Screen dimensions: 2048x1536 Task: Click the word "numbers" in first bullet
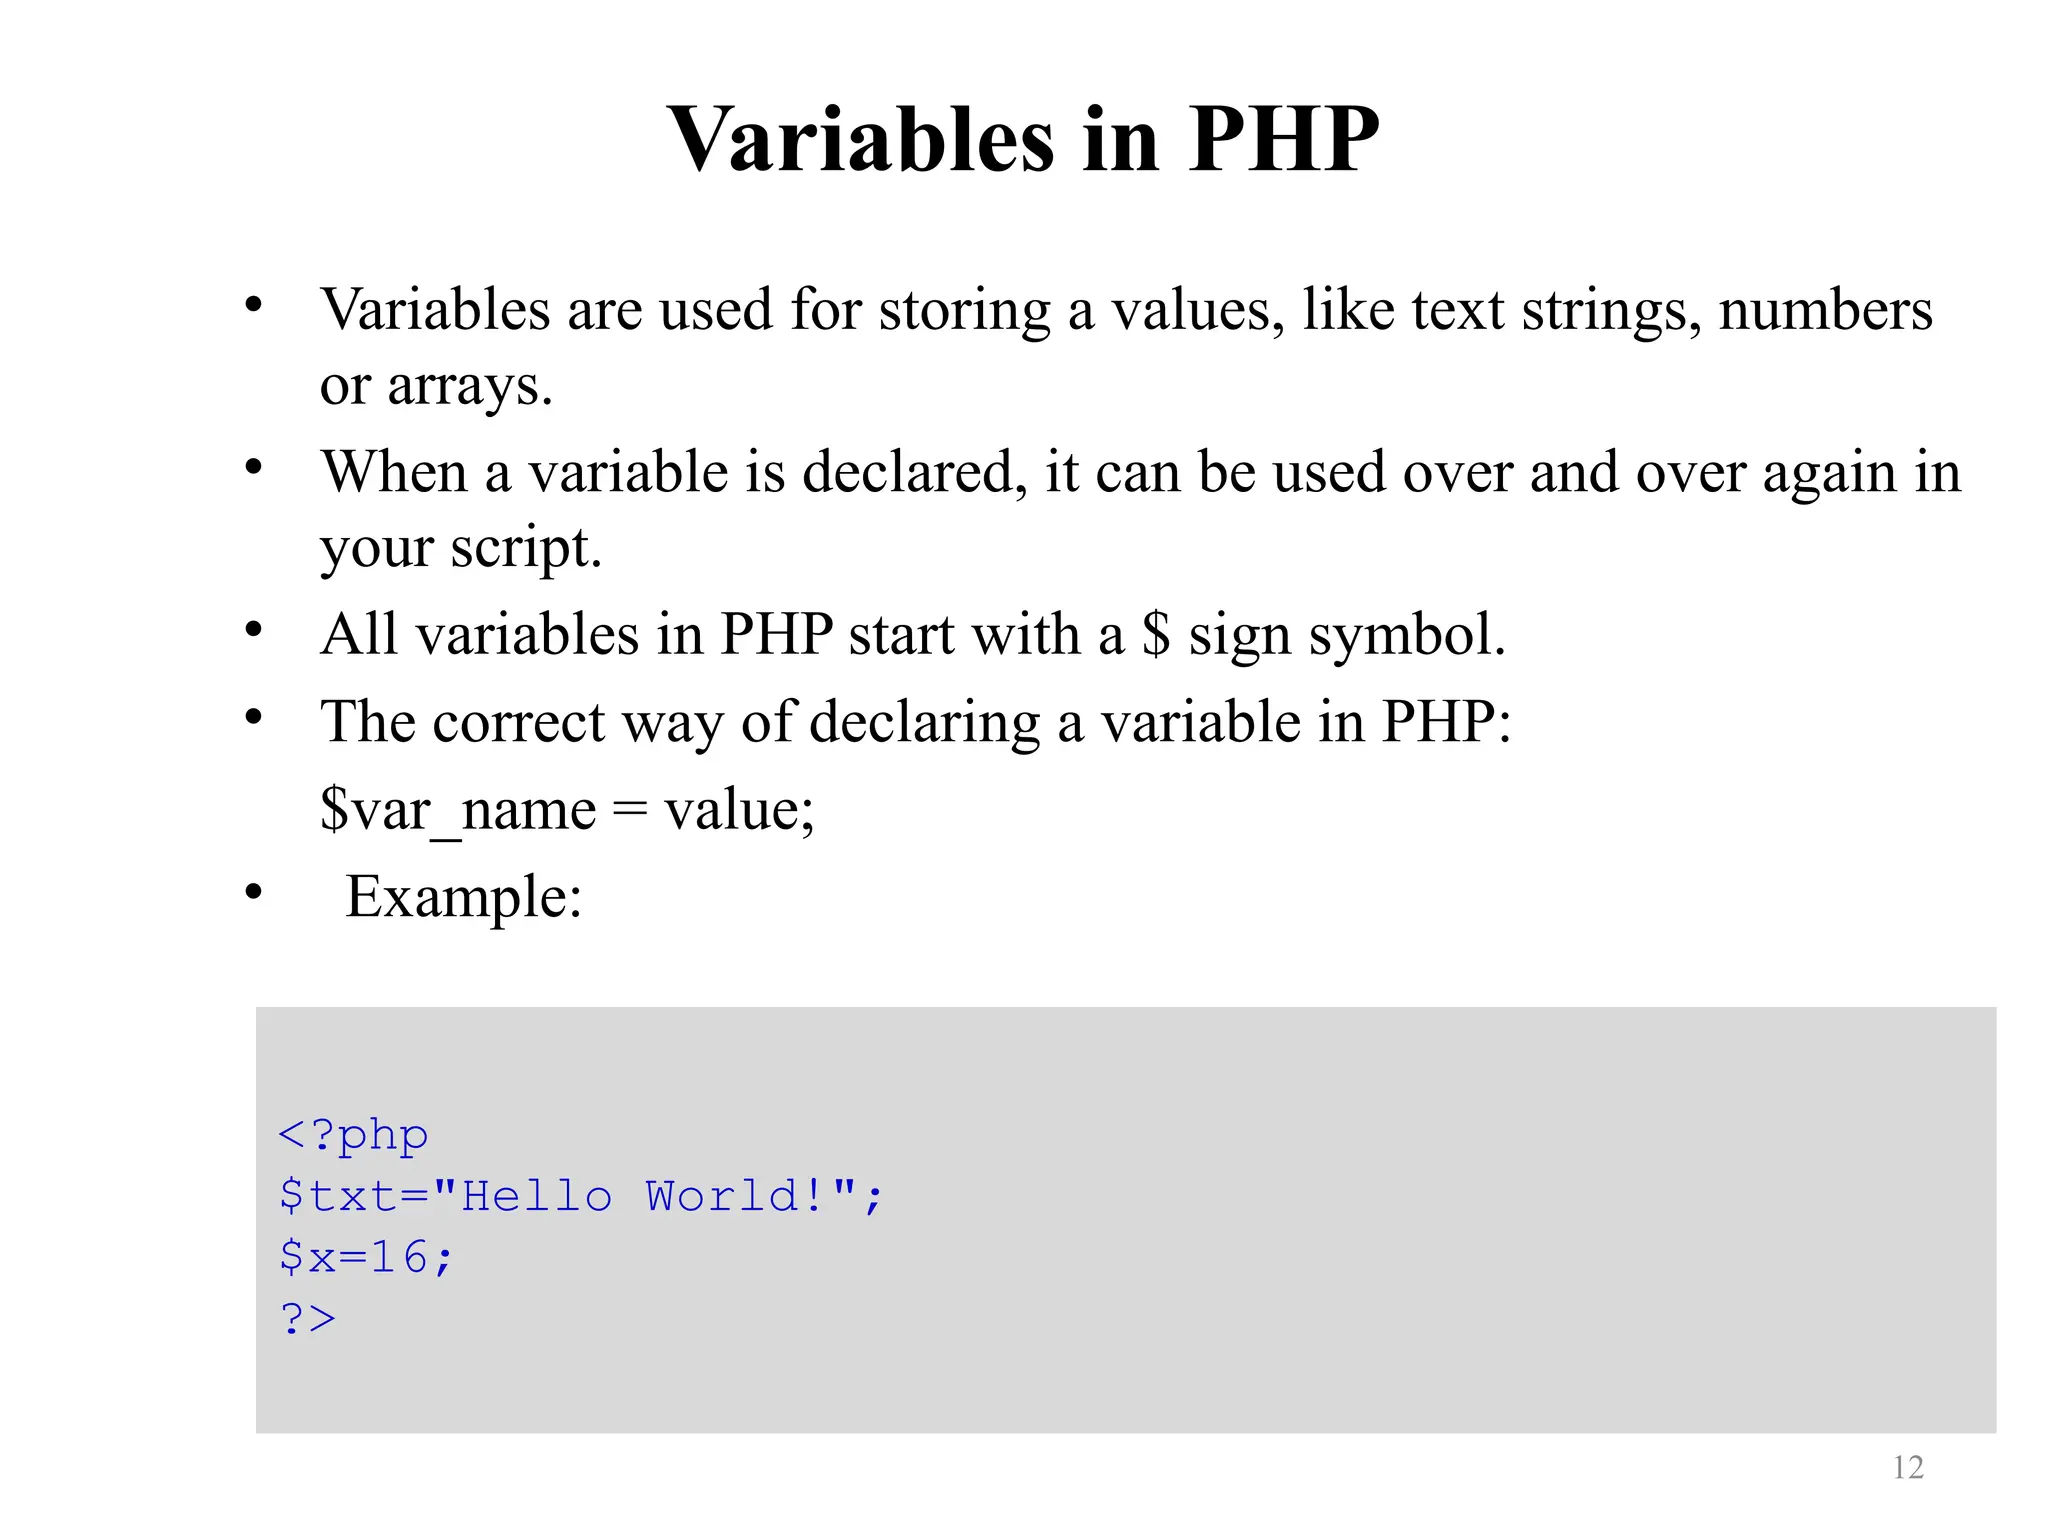tap(1826, 309)
